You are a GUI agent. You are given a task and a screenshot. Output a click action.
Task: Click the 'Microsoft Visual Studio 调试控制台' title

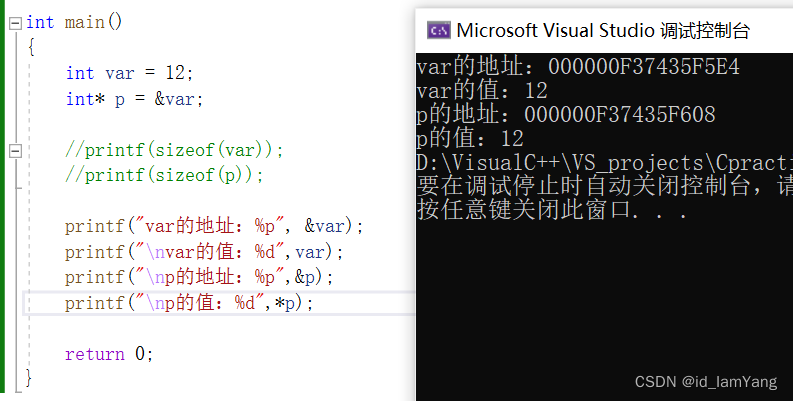[603, 30]
